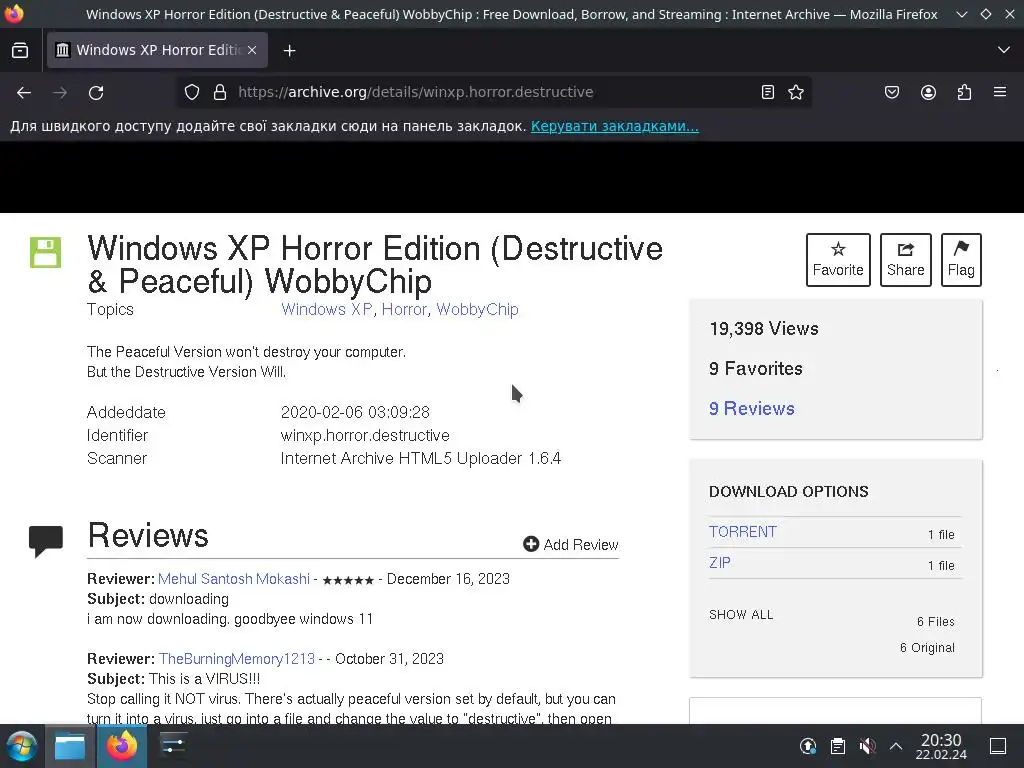
Task: Click the 9 Favorites text
Action: (756, 369)
